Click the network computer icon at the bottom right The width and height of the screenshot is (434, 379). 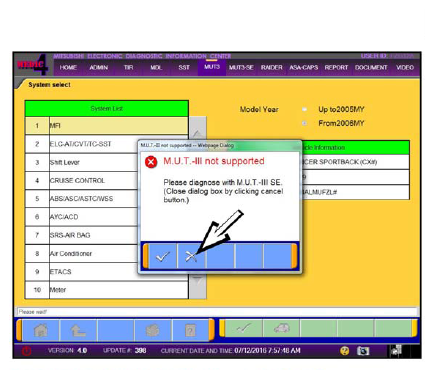pos(396,351)
